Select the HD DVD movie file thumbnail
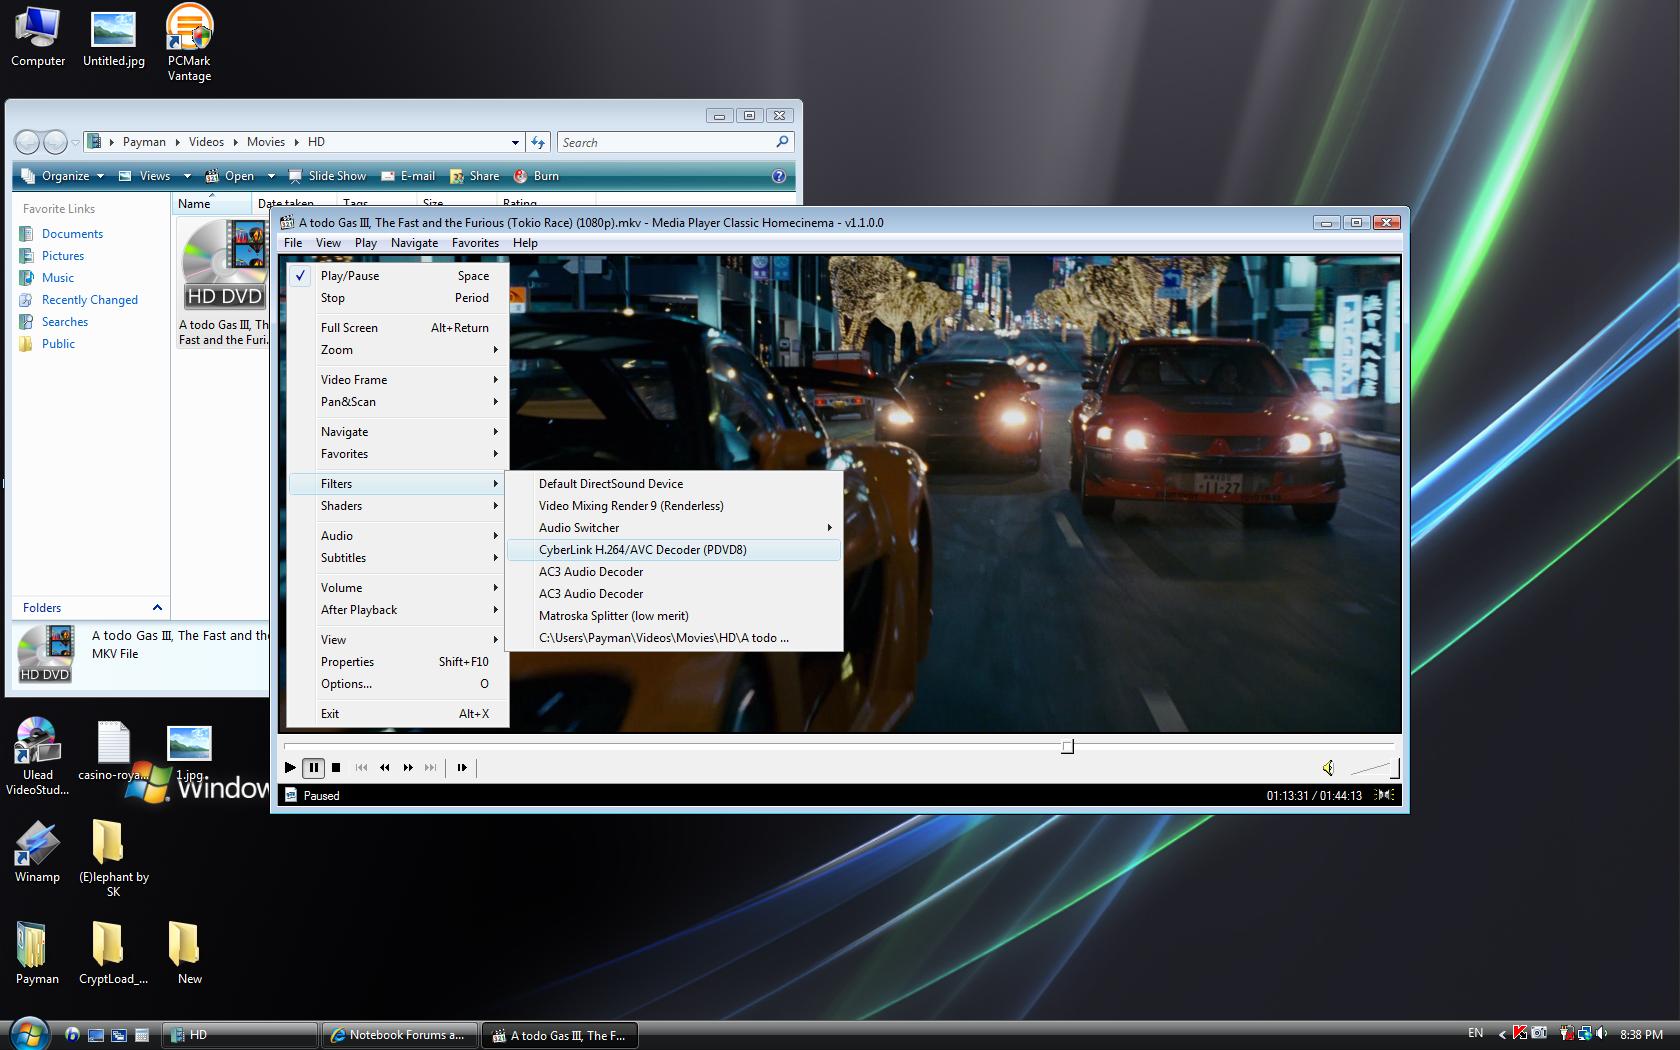This screenshot has width=1680, height=1050. pos(224,281)
